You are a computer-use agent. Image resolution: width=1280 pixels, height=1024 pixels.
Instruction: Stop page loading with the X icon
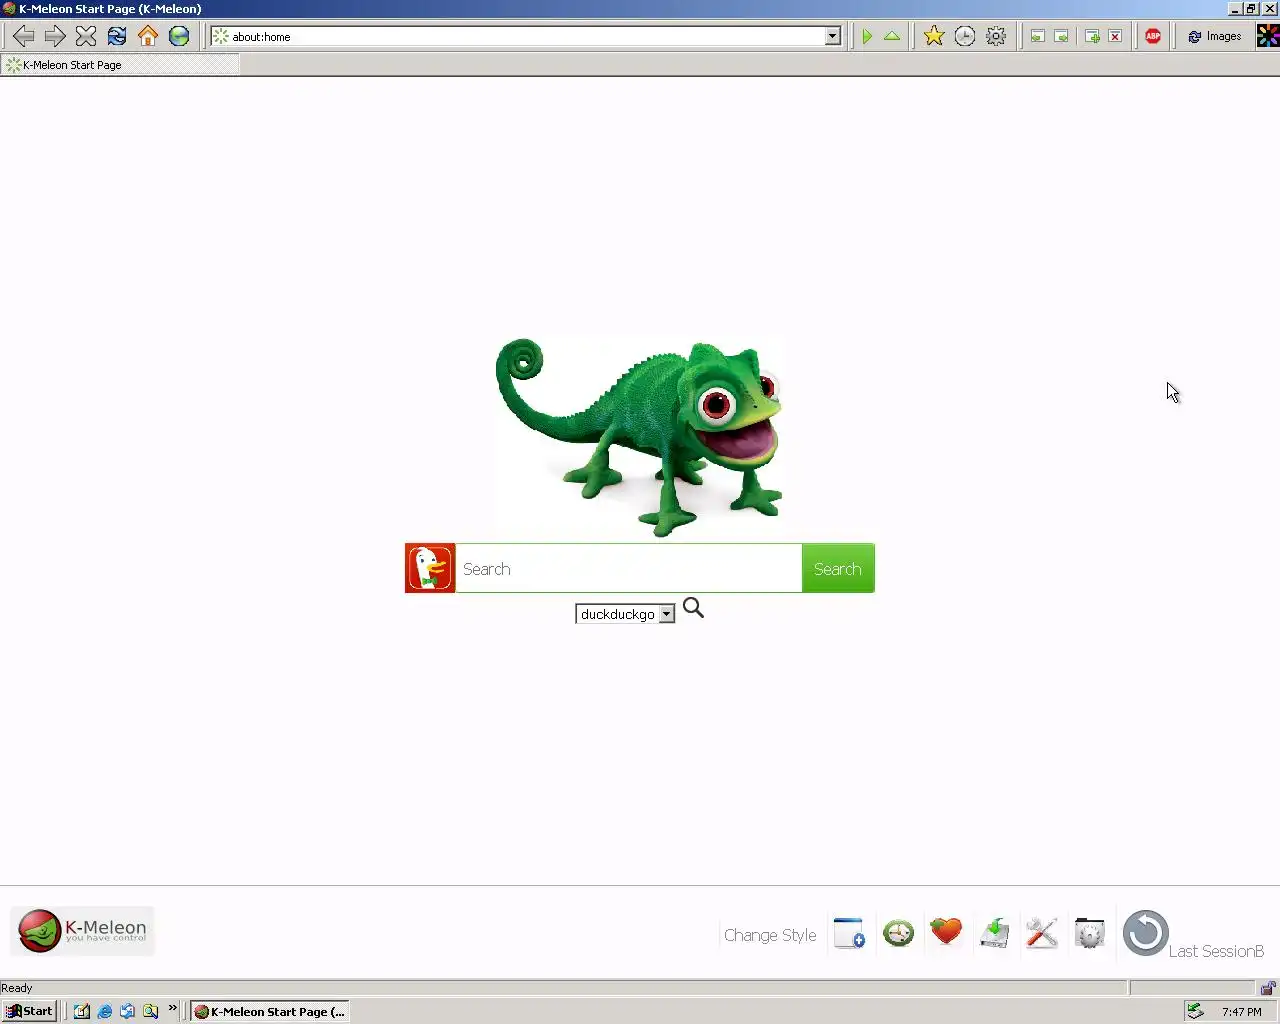(86, 36)
